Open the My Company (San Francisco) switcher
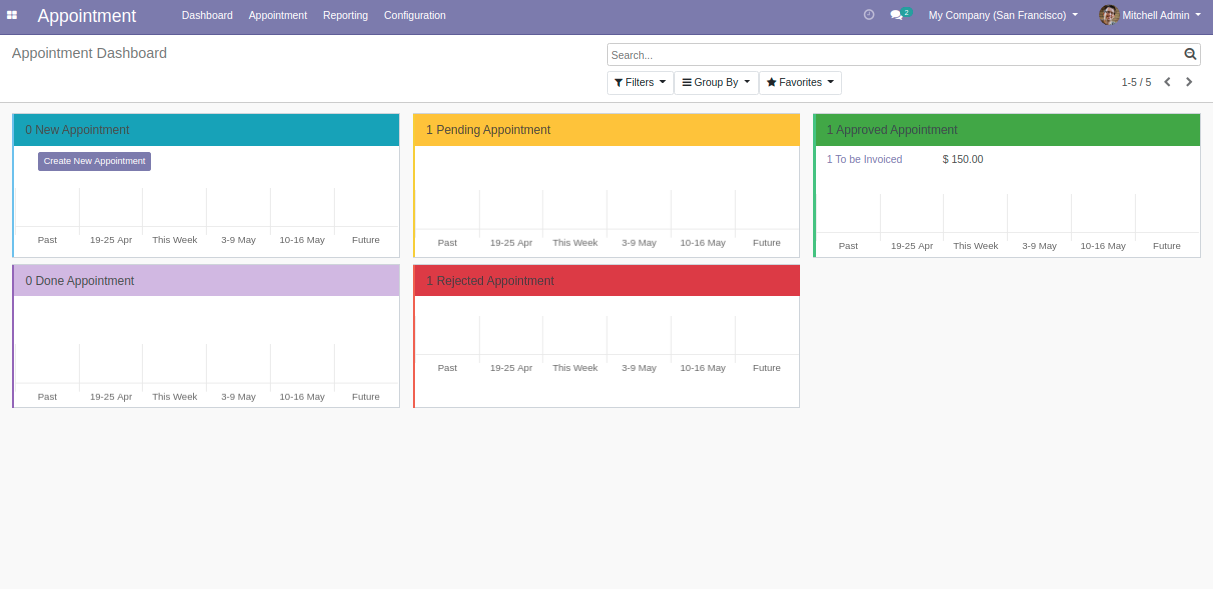 [x=1002, y=15]
